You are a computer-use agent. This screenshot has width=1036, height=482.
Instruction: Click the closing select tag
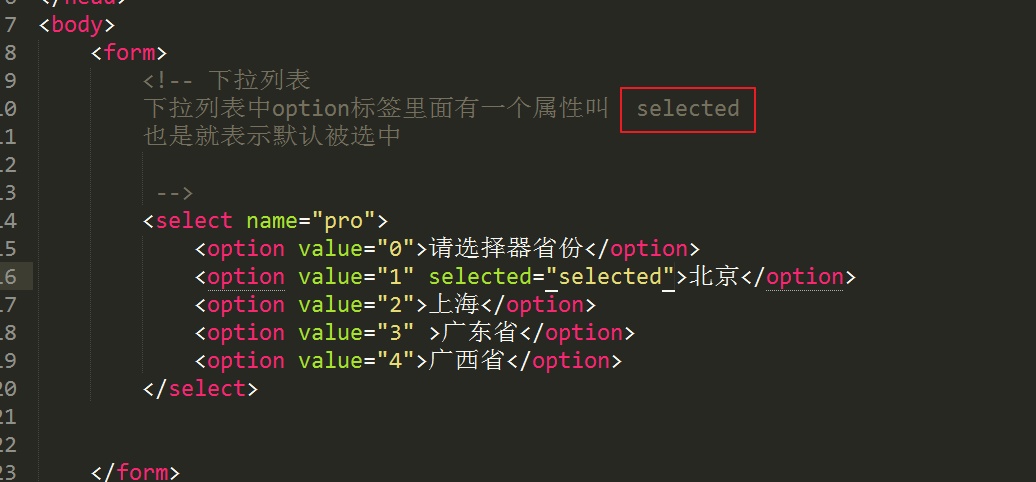point(200,388)
